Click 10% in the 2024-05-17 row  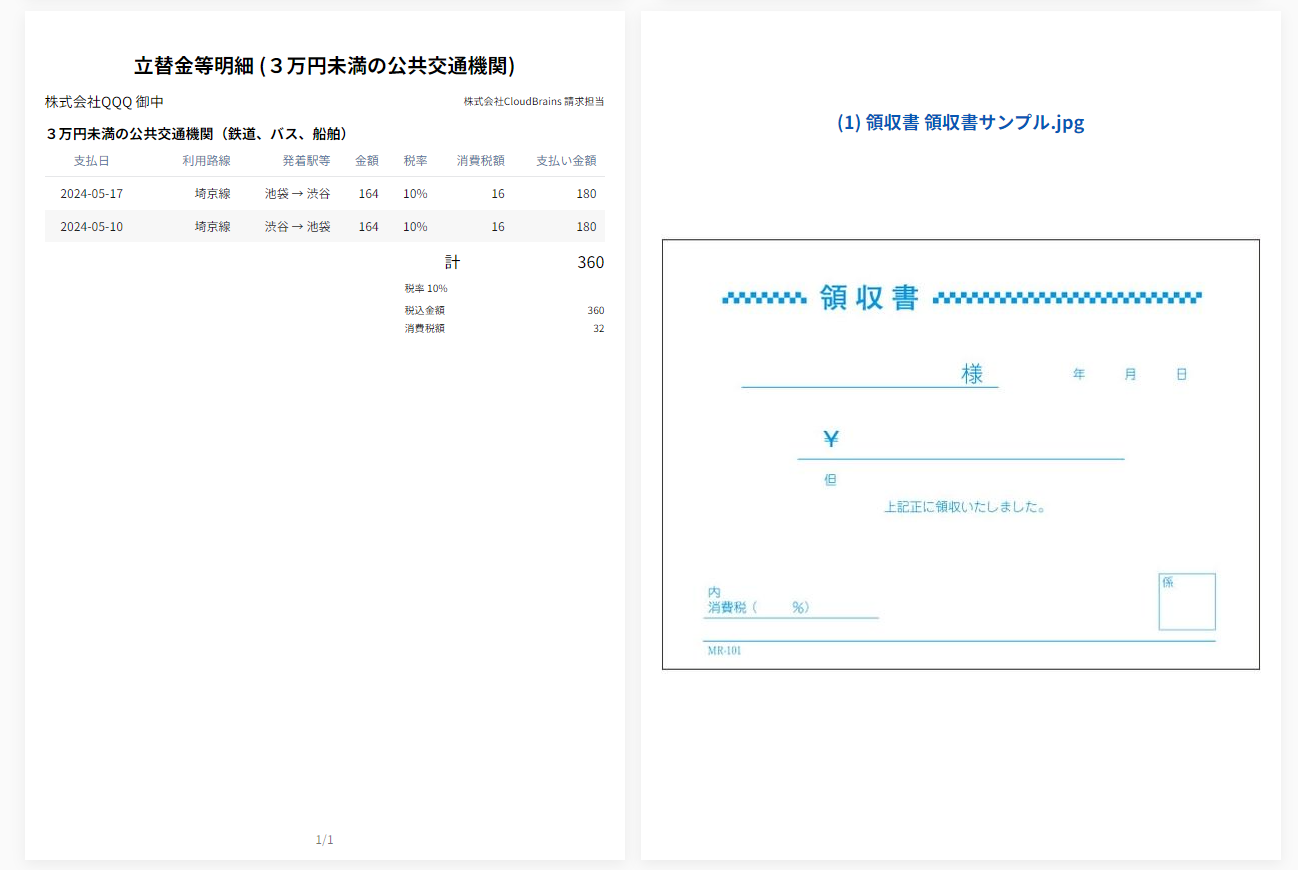415,193
